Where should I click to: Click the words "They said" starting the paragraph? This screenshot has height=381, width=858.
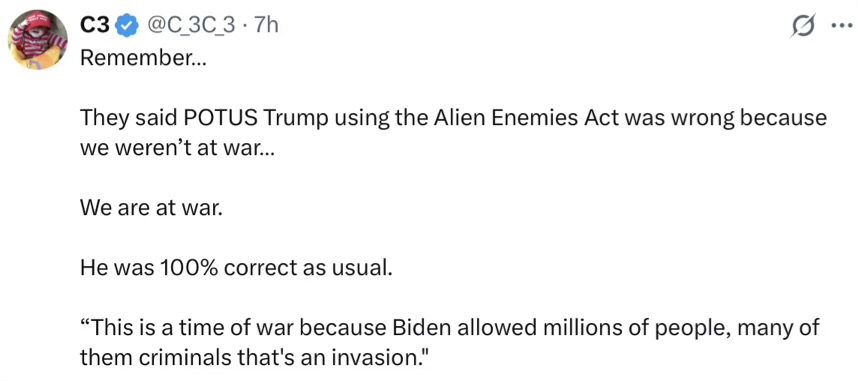[127, 119]
